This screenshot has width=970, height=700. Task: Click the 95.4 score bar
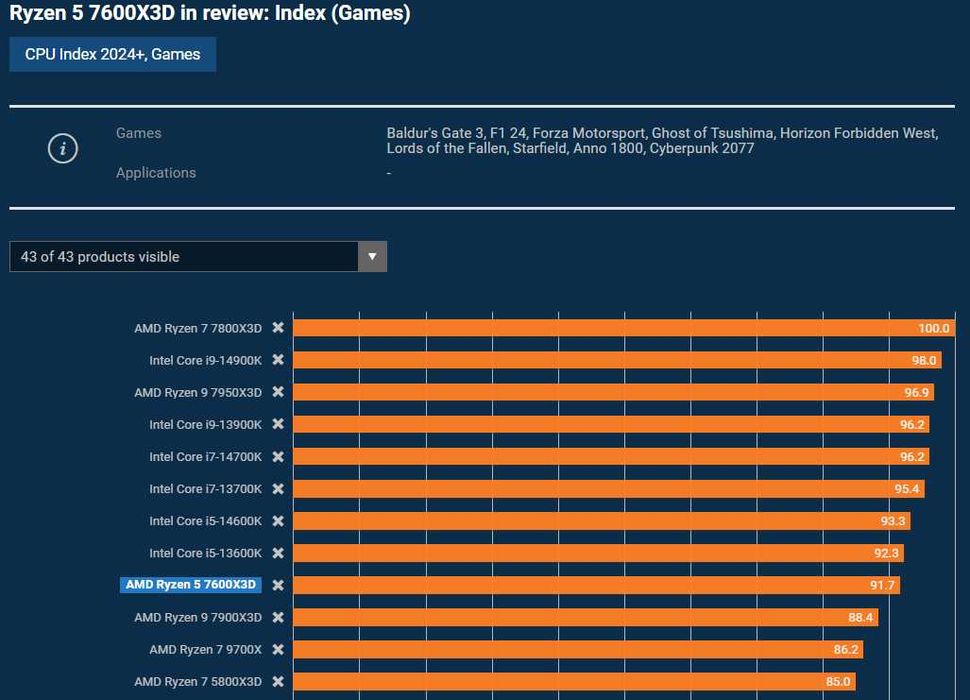[609, 489]
